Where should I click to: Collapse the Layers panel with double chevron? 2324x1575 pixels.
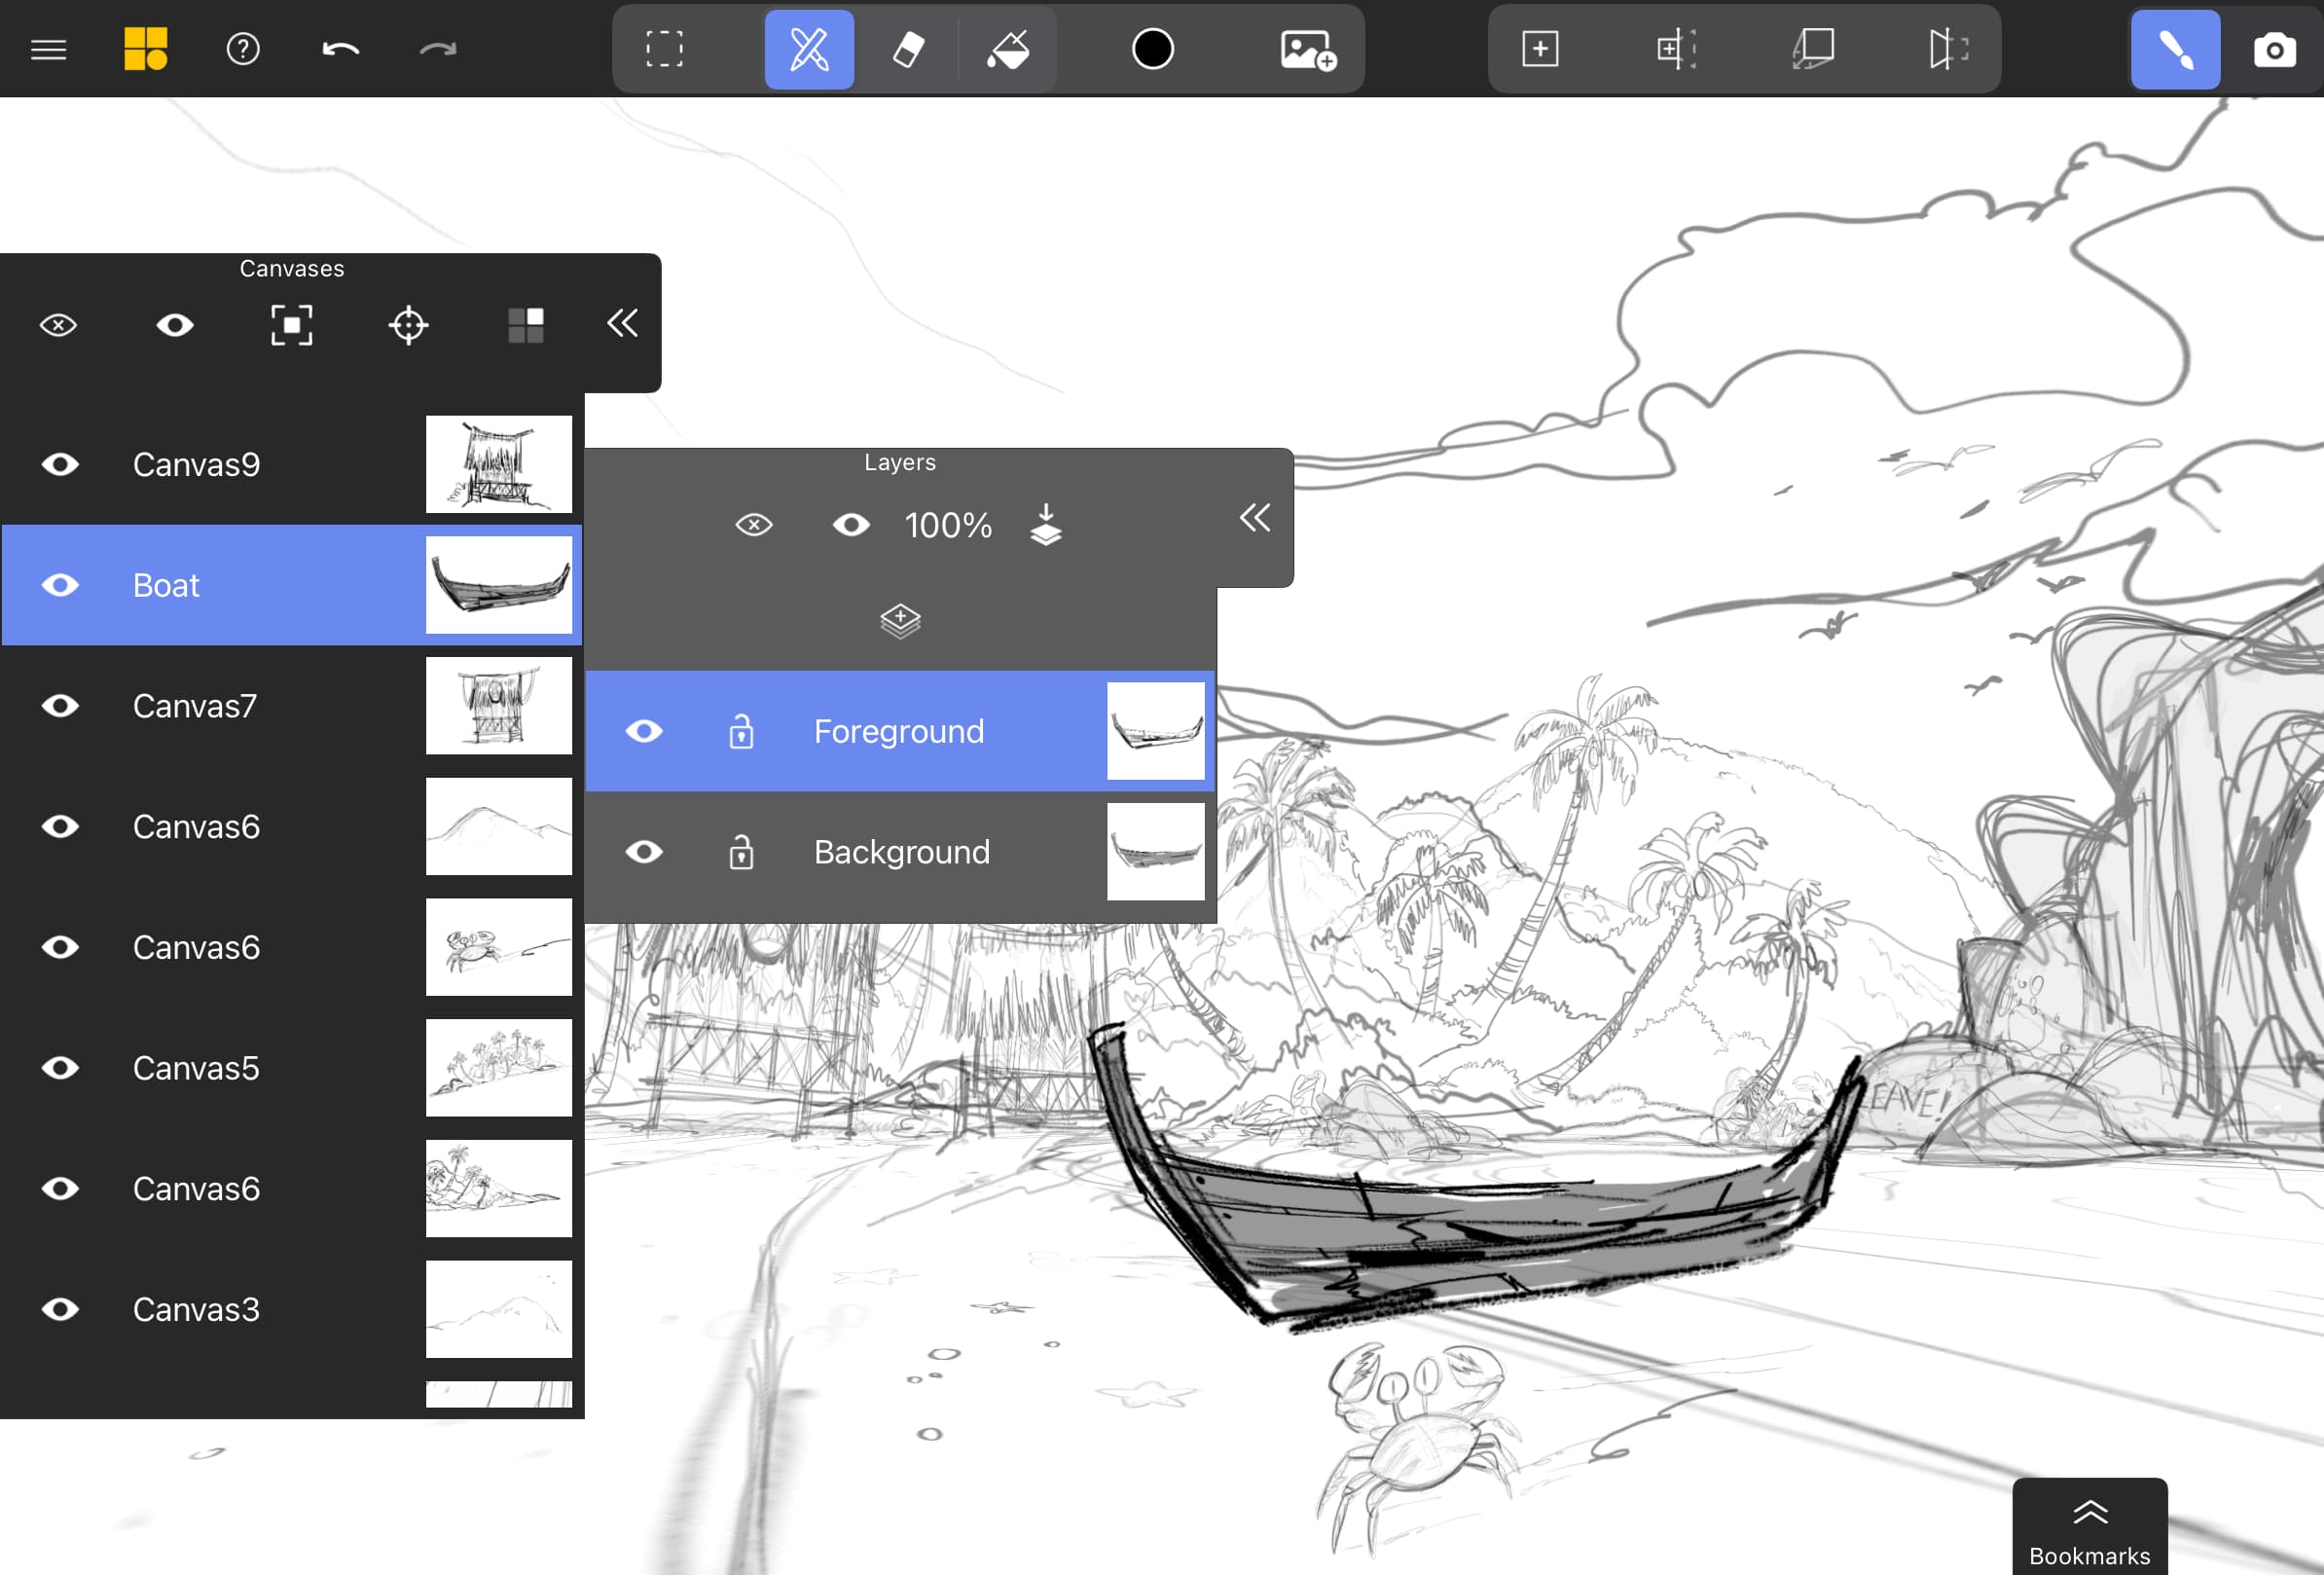coord(1255,517)
